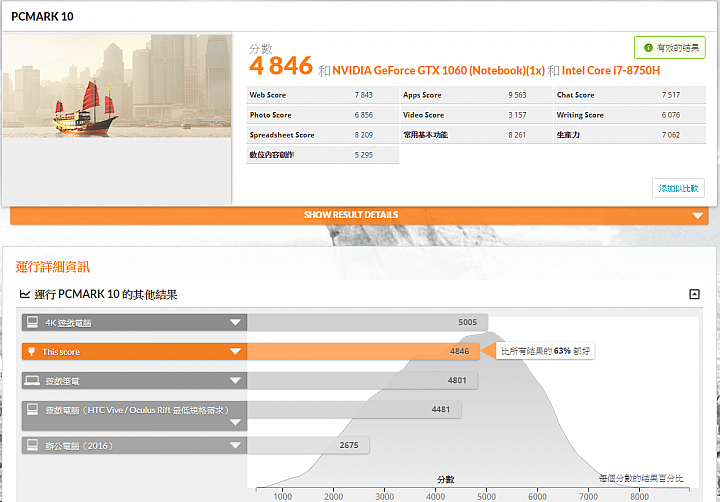
Task: Click the better than 63% of results tooltip
Action: (x=545, y=351)
